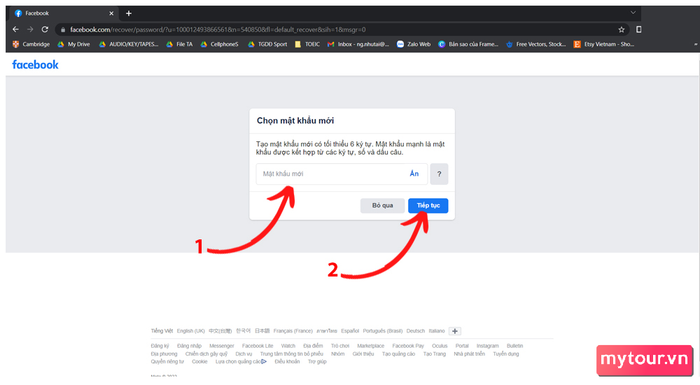Screen dimensions: 700x385
Task: Open the Watch footer link
Action: click(x=288, y=346)
